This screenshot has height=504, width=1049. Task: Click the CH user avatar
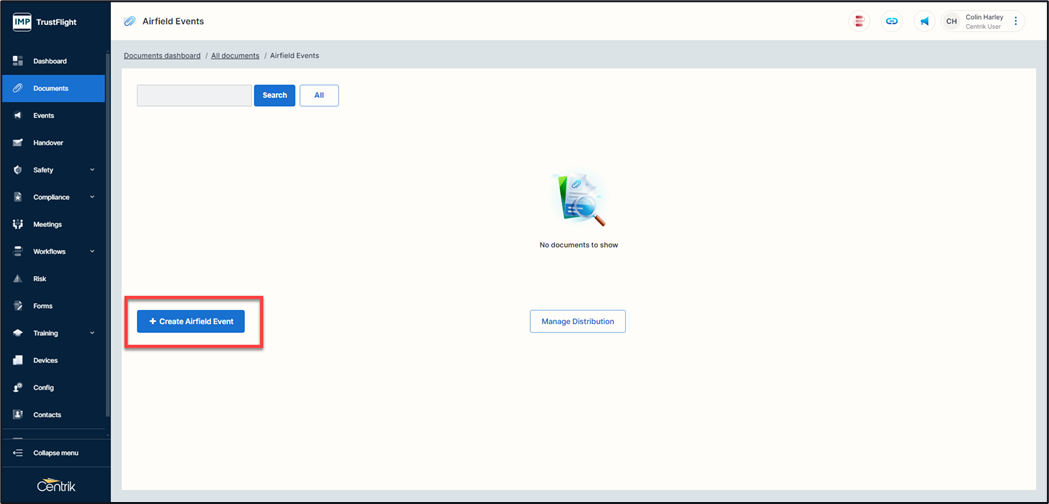(951, 21)
